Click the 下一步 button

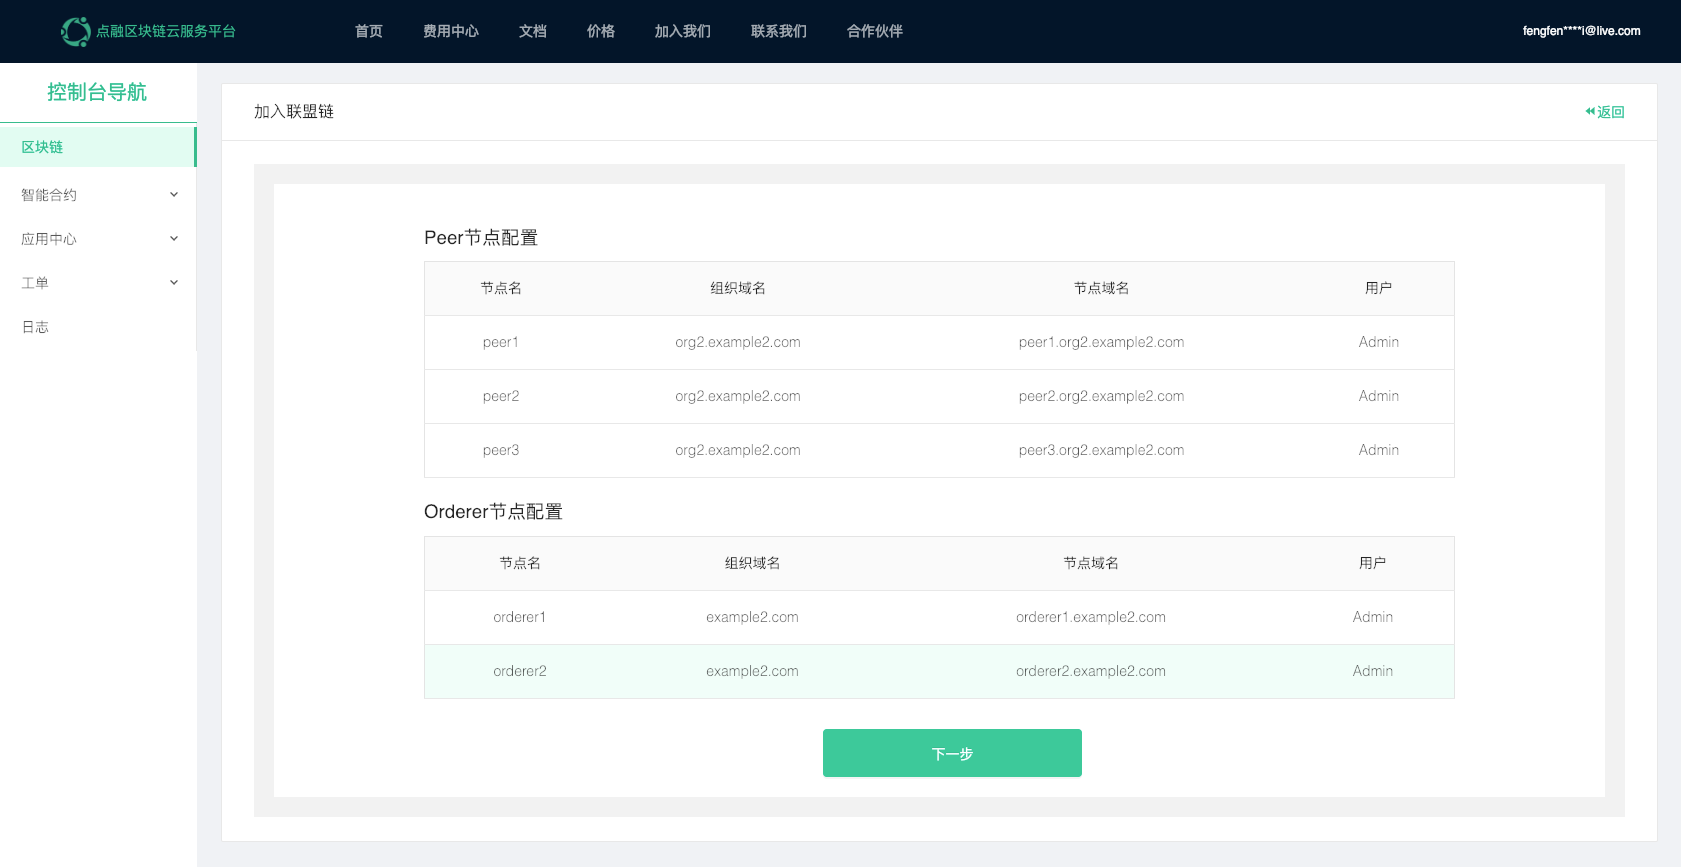coord(952,753)
